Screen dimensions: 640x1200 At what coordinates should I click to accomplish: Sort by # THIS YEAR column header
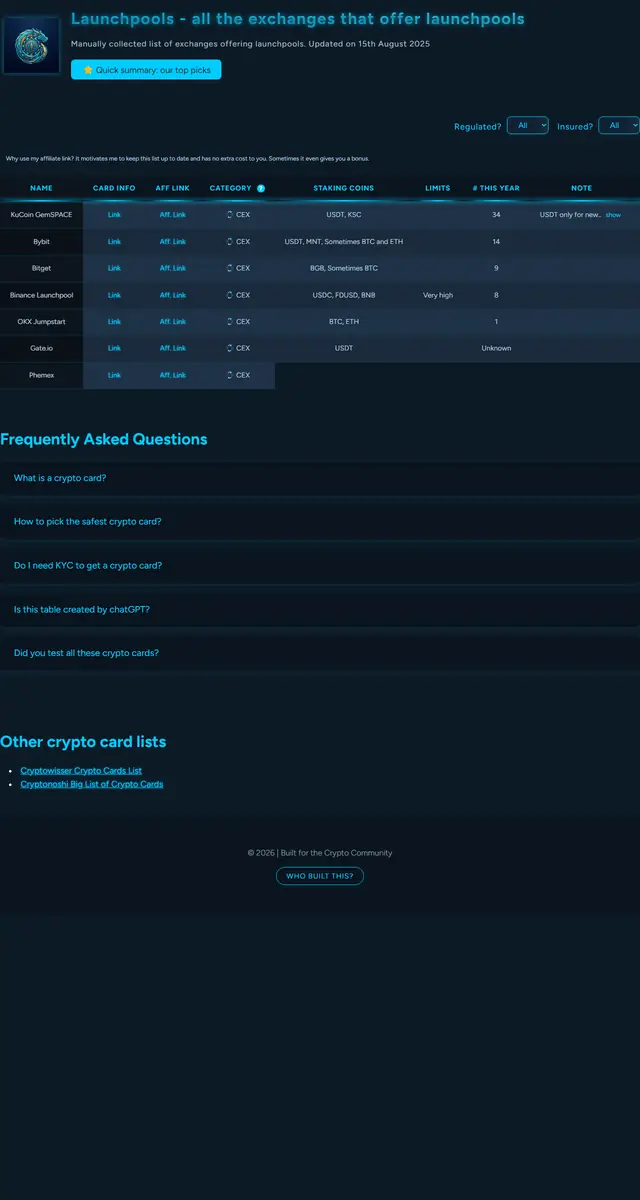coord(496,188)
